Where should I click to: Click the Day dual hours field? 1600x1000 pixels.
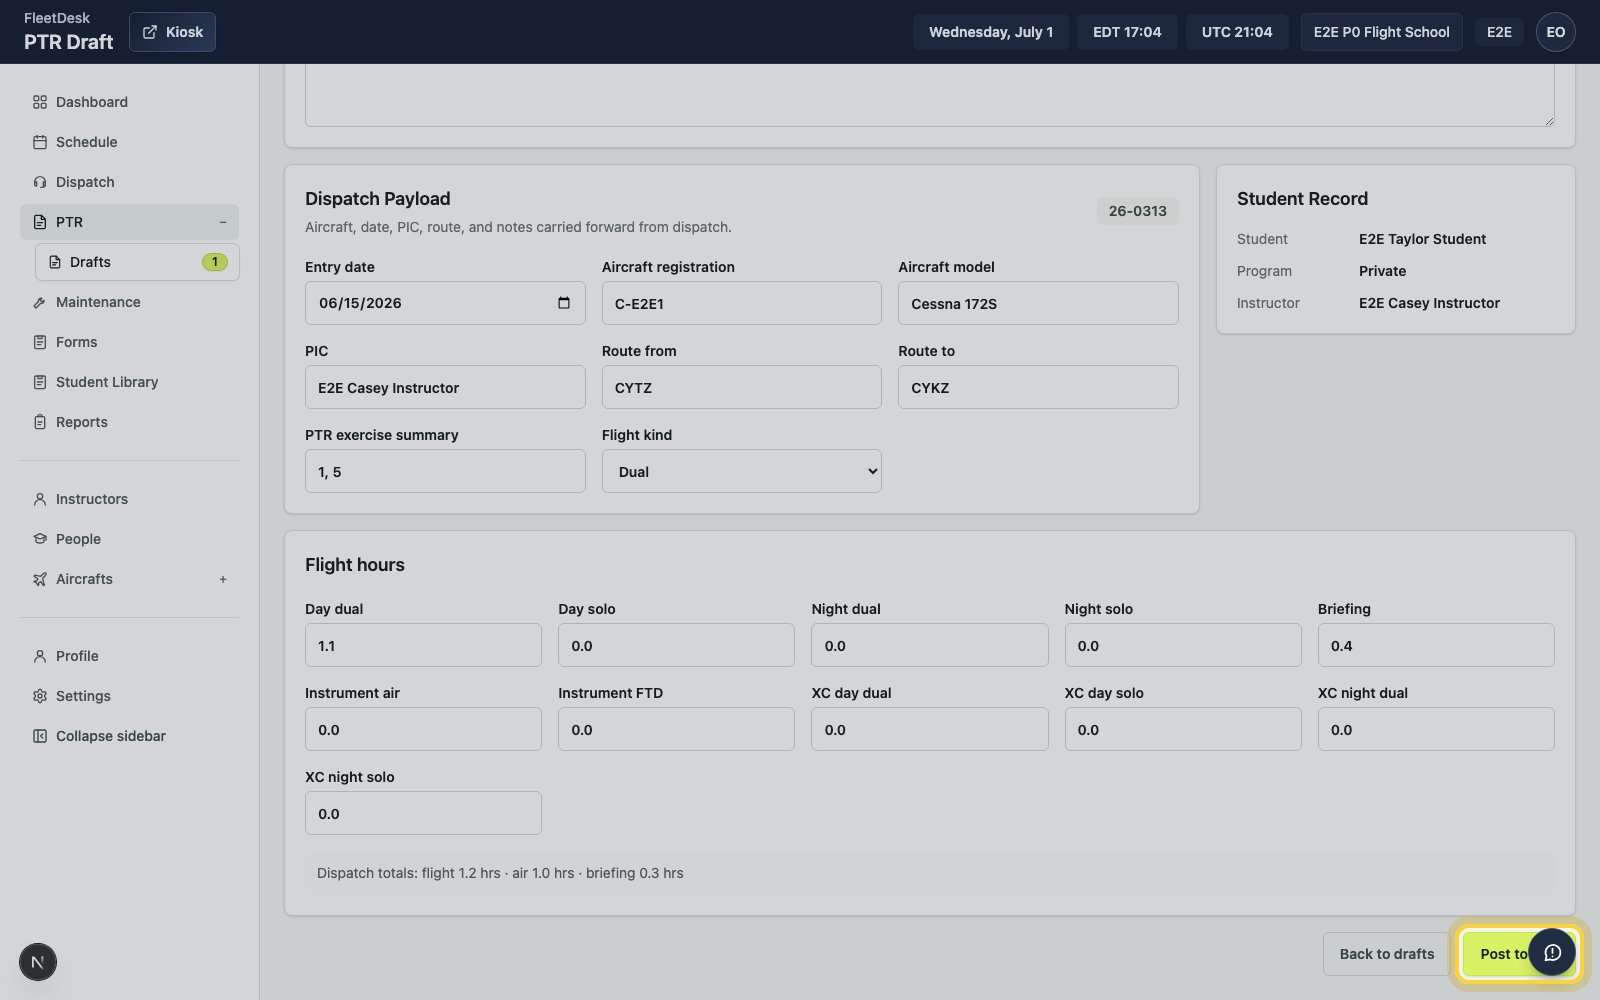[423, 645]
